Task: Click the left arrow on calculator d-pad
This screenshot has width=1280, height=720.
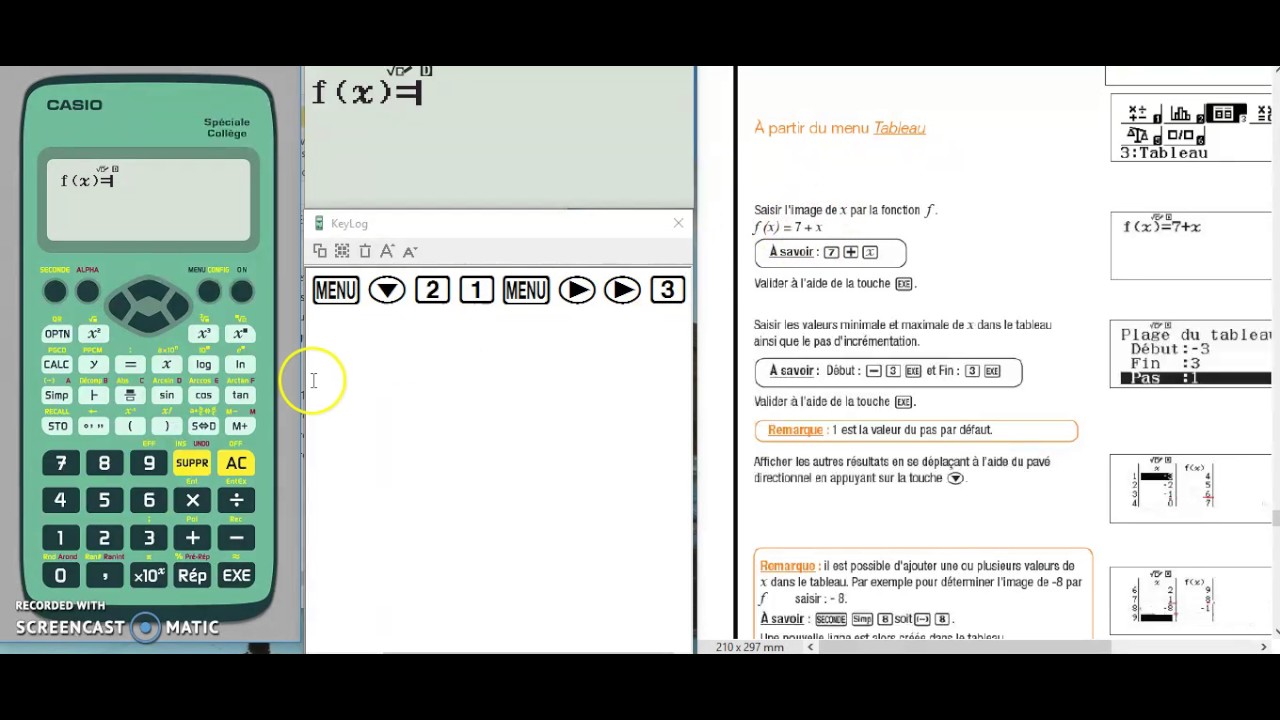Action: (120, 305)
